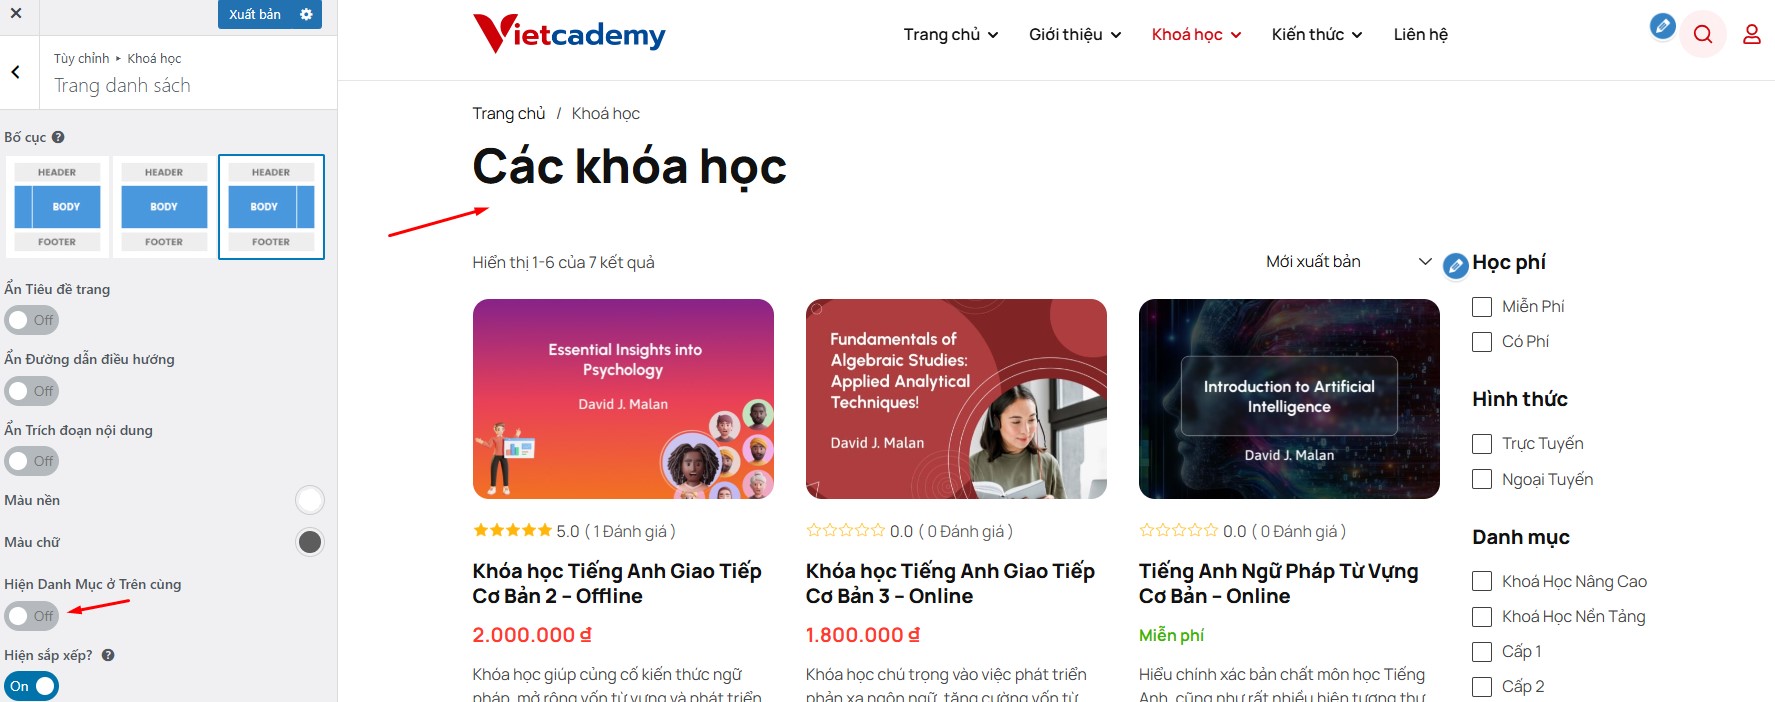Select the right-sidebar layout option
Image resolution: width=1775 pixels, height=702 pixels.
pyautogui.click(x=271, y=207)
